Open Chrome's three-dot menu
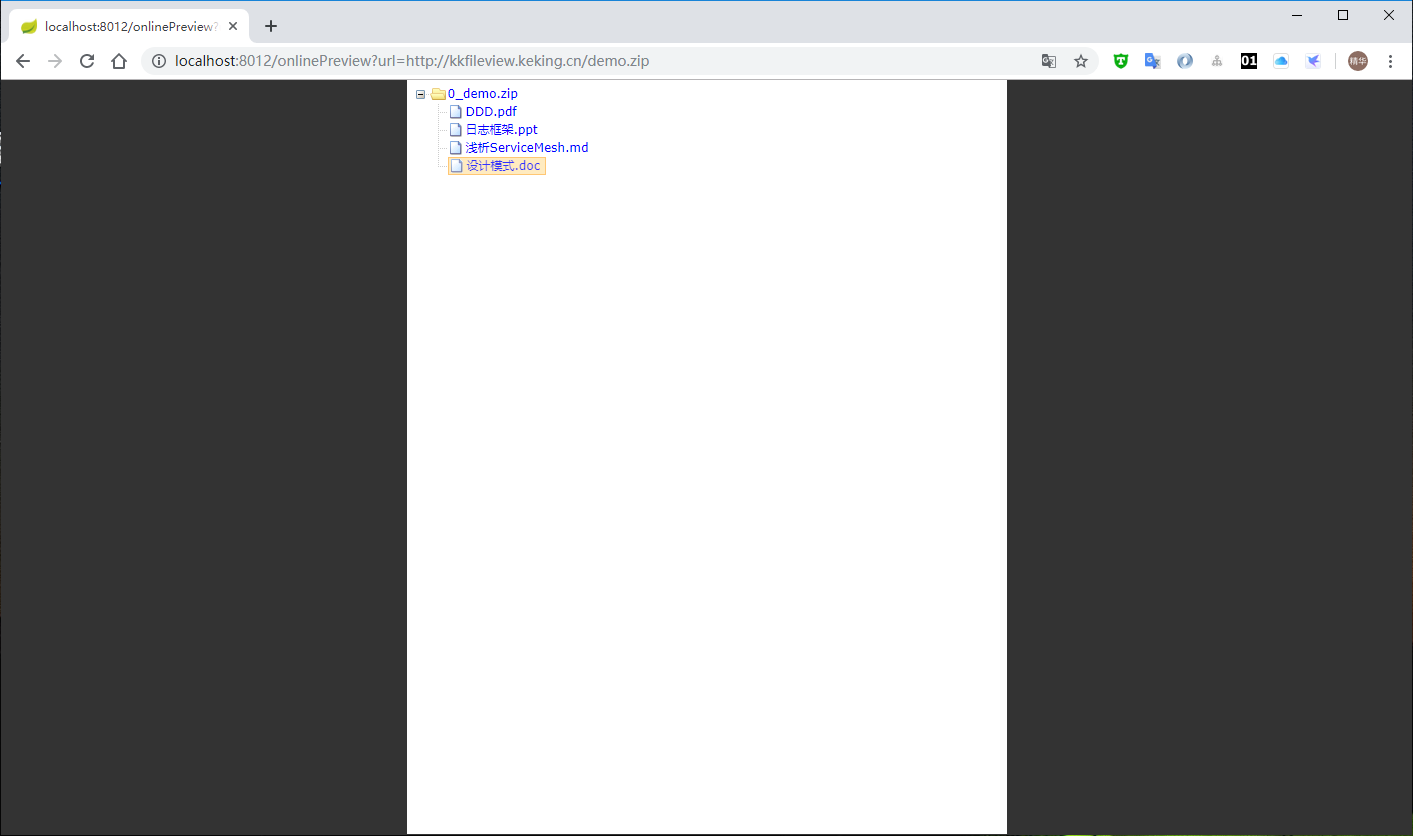 [1391, 61]
